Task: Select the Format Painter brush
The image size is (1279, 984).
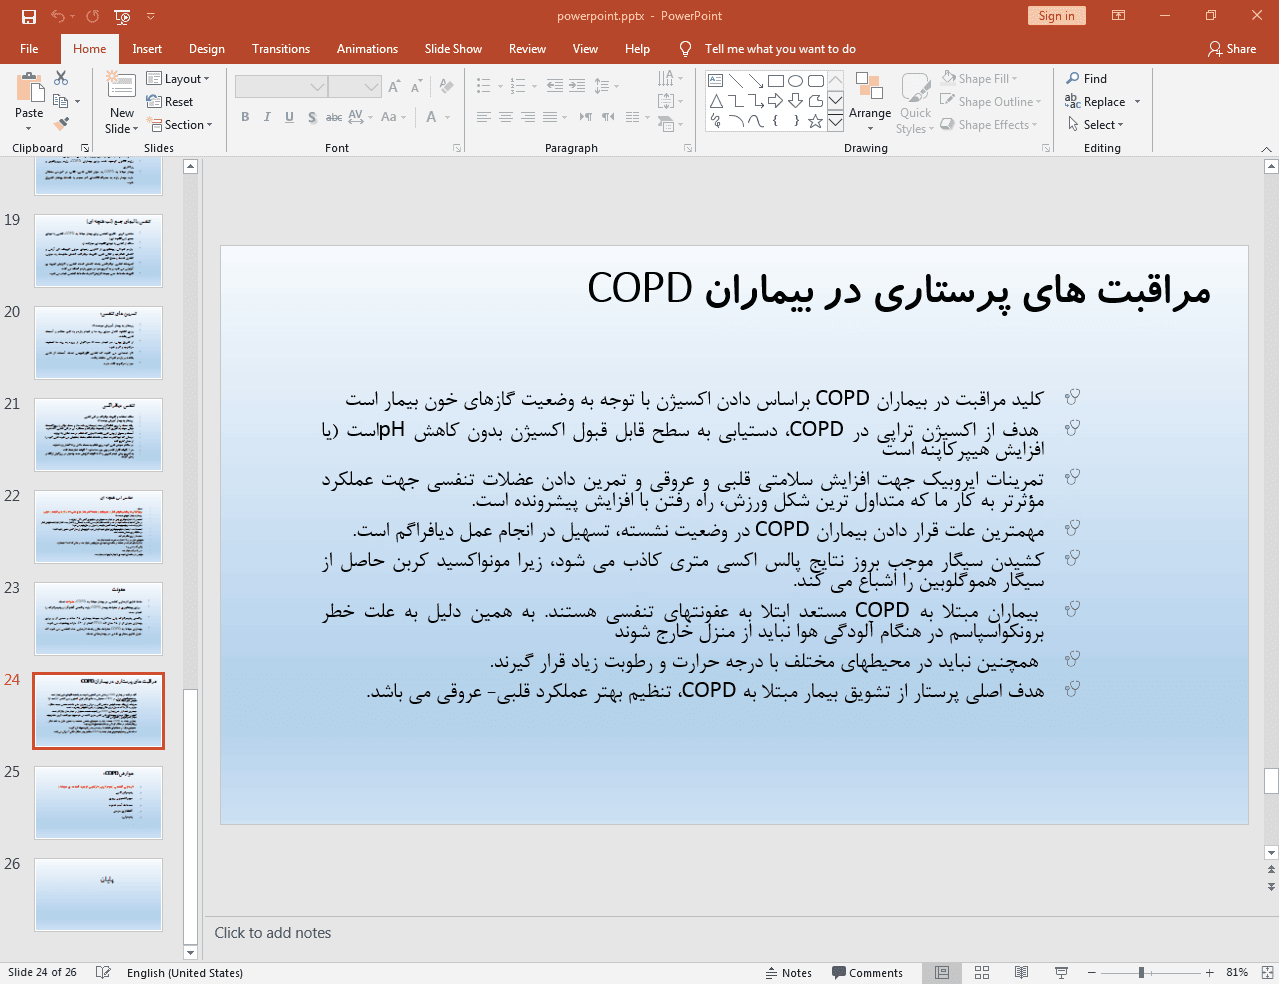Action: pyautogui.click(x=61, y=124)
